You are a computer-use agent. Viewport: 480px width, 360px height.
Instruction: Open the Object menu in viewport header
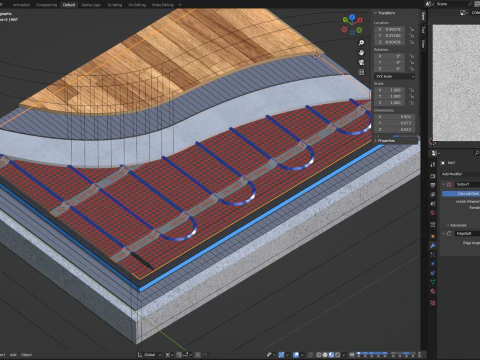[x=26, y=355]
